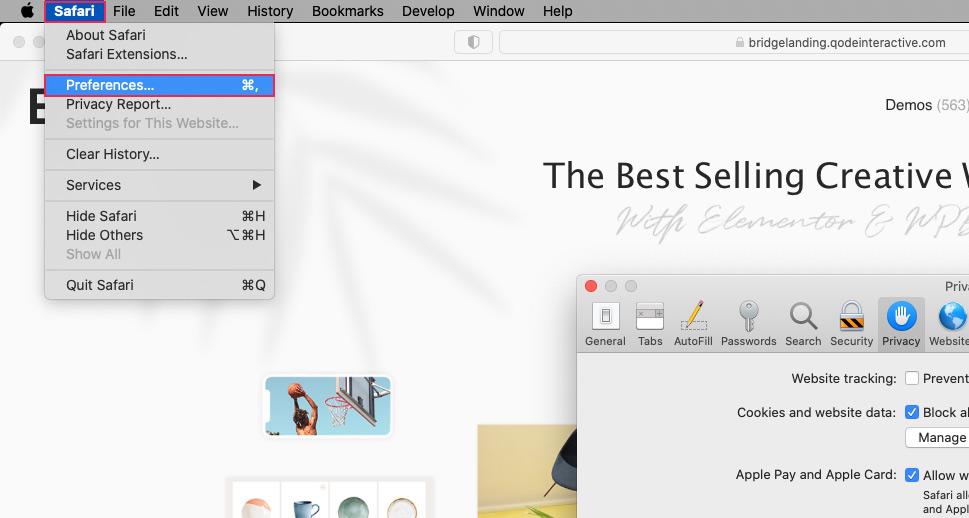Choose Preferences… from the Safari menu

click(x=159, y=85)
